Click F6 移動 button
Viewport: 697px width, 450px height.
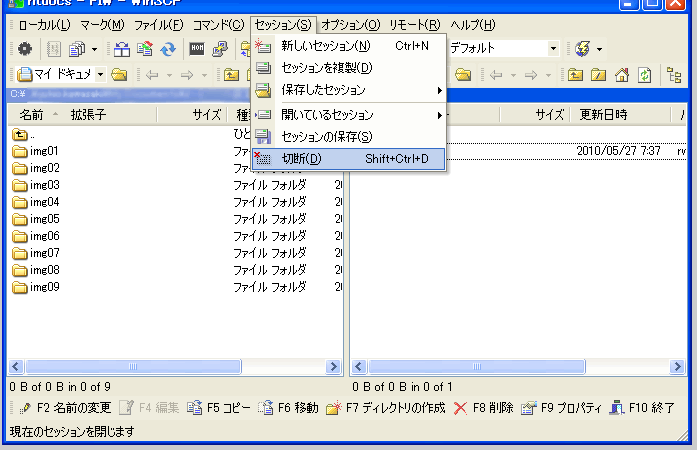(x=288, y=408)
